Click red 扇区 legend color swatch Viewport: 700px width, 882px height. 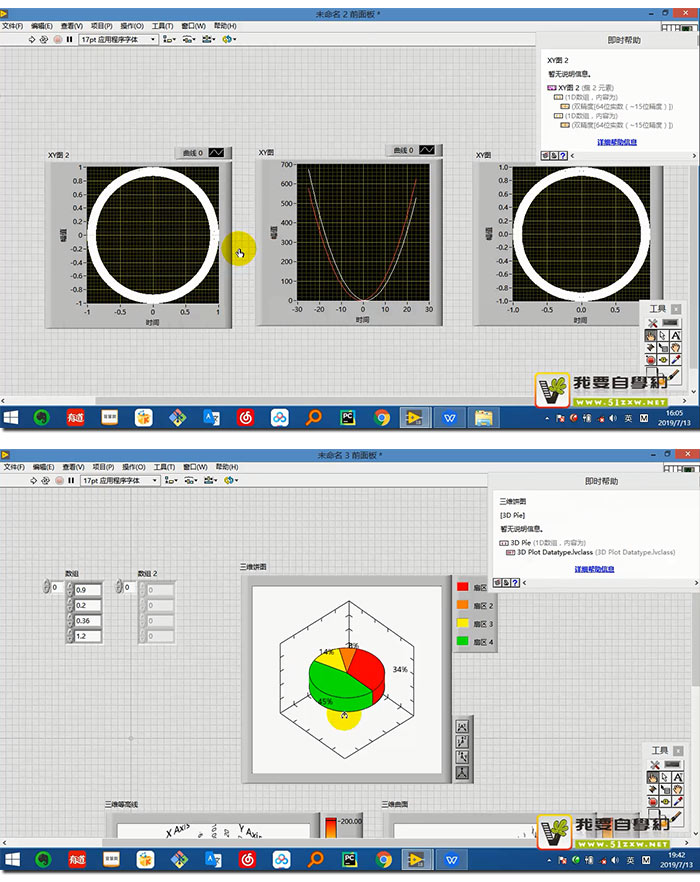pyautogui.click(x=463, y=587)
